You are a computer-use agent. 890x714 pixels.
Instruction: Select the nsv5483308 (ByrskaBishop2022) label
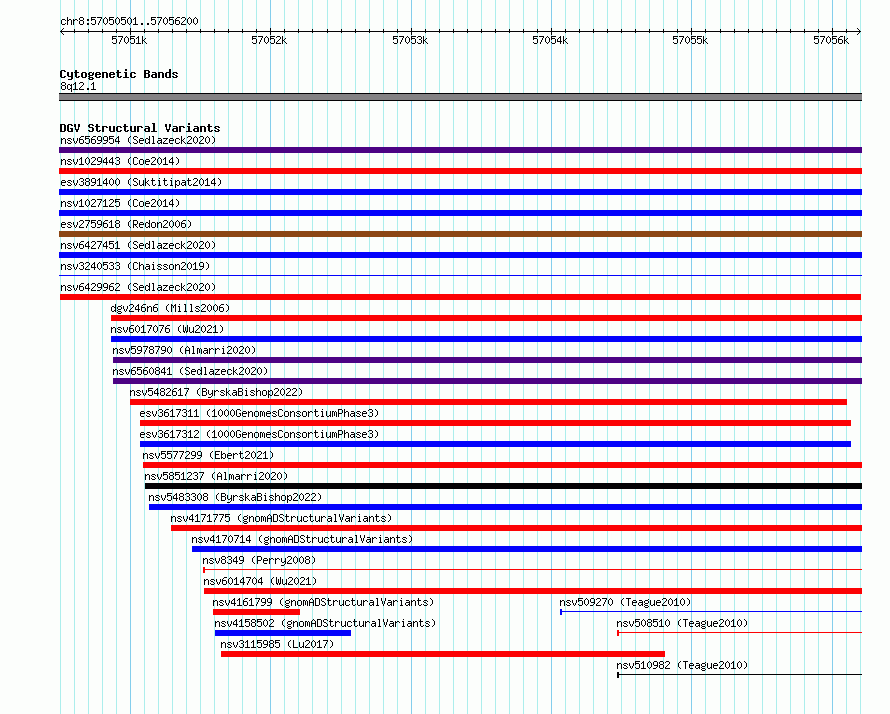point(235,497)
